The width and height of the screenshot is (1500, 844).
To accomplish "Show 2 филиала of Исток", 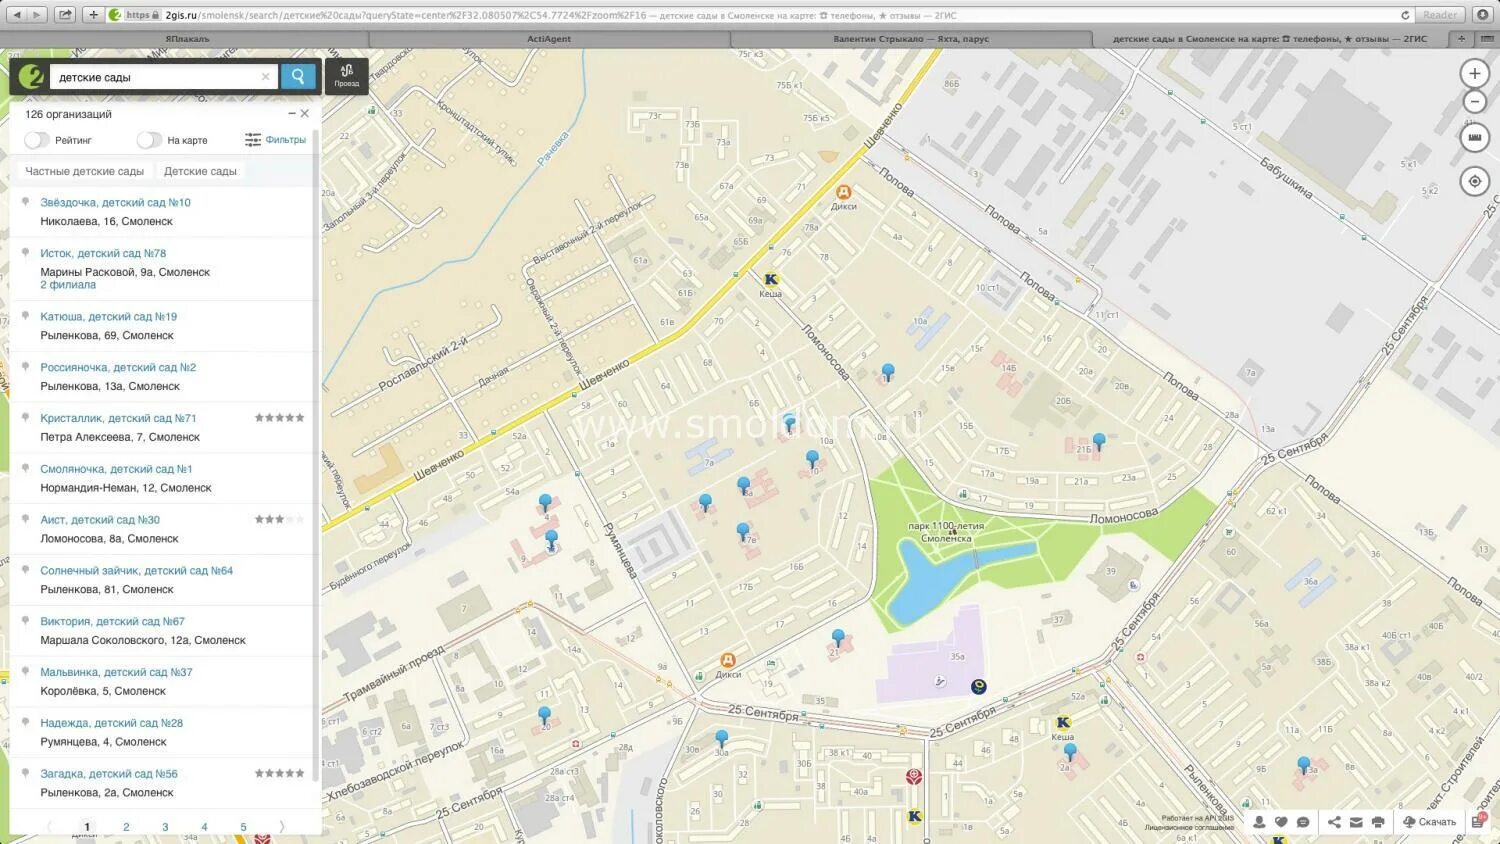I will (x=68, y=285).
